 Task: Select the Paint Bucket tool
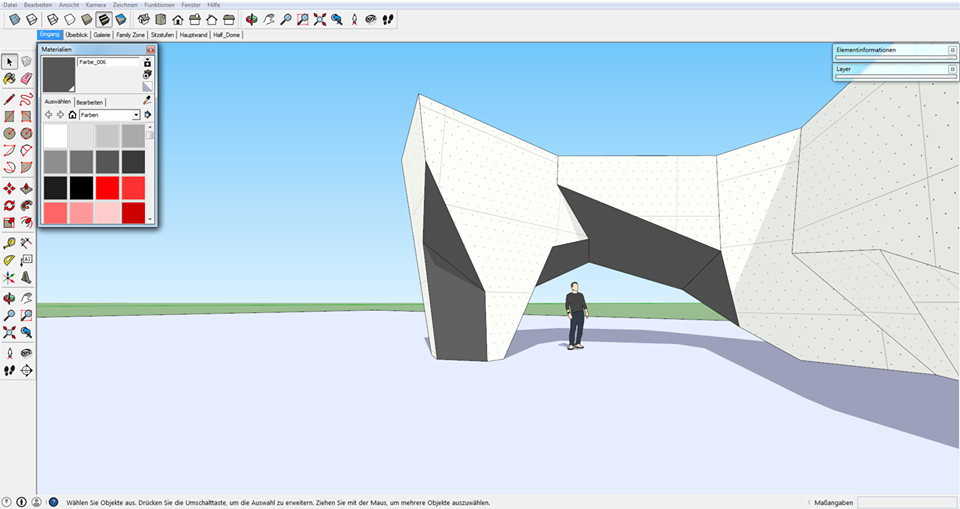click(x=9, y=78)
